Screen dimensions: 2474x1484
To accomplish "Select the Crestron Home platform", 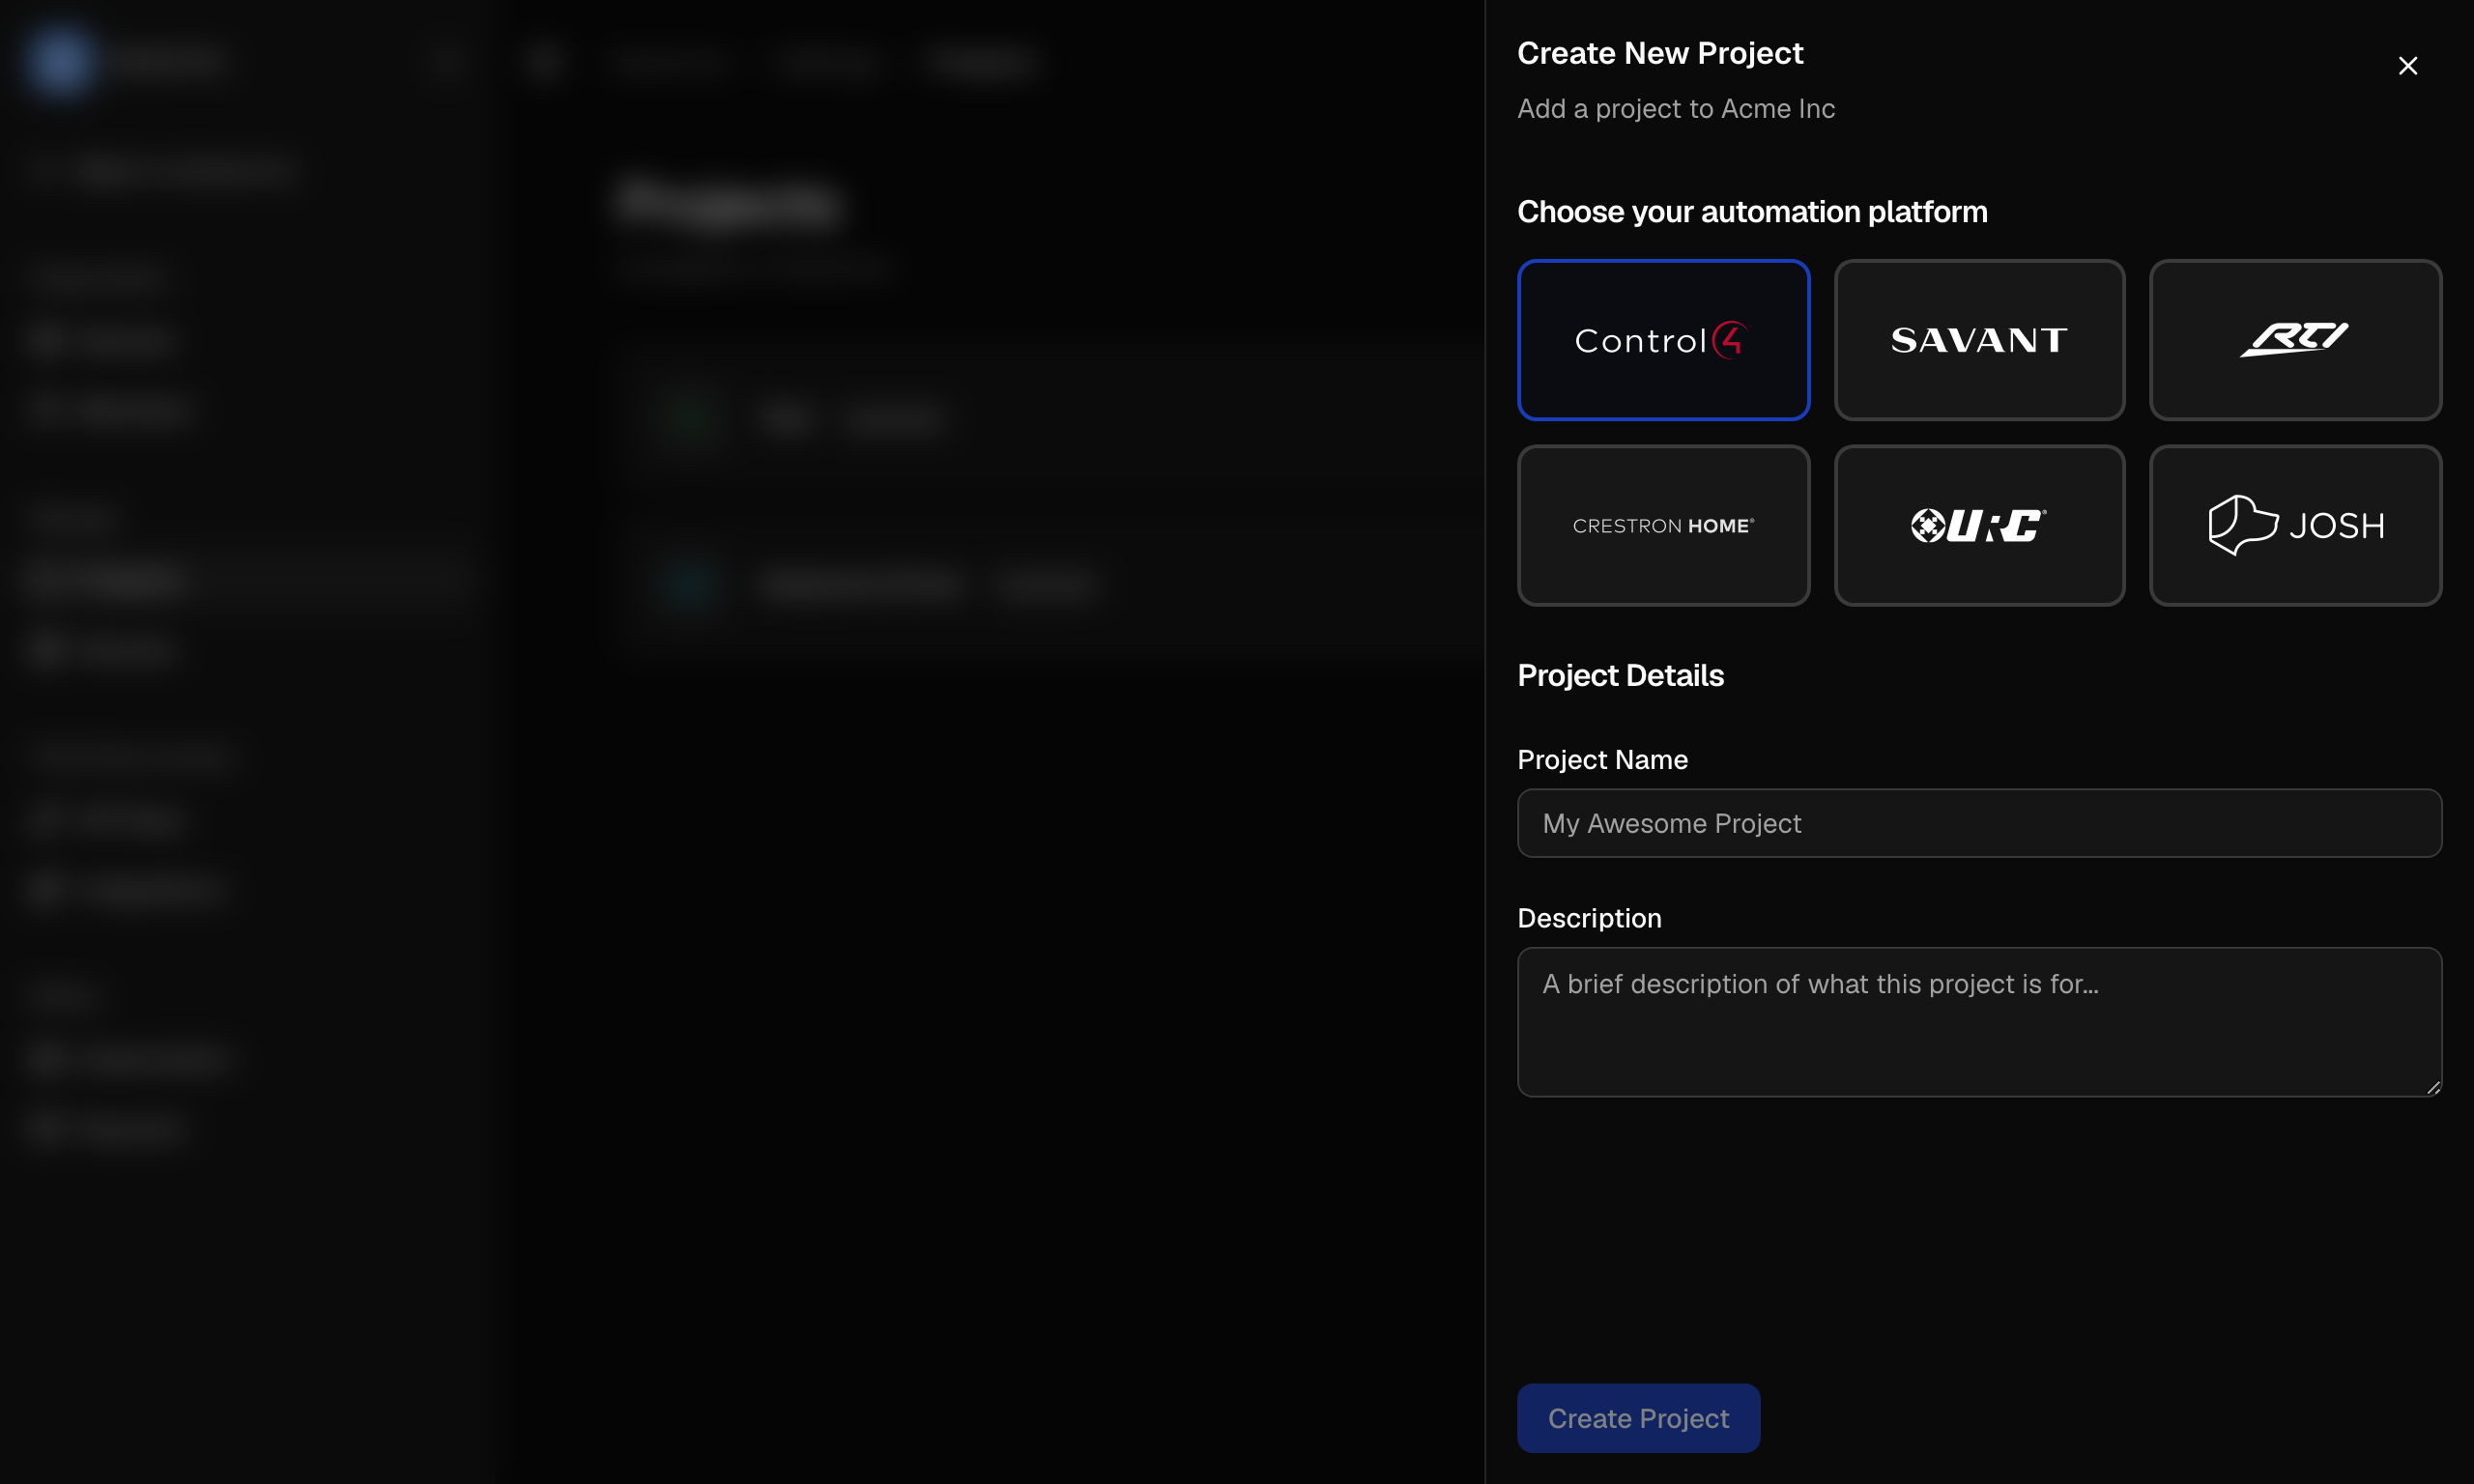I will coord(1663,526).
